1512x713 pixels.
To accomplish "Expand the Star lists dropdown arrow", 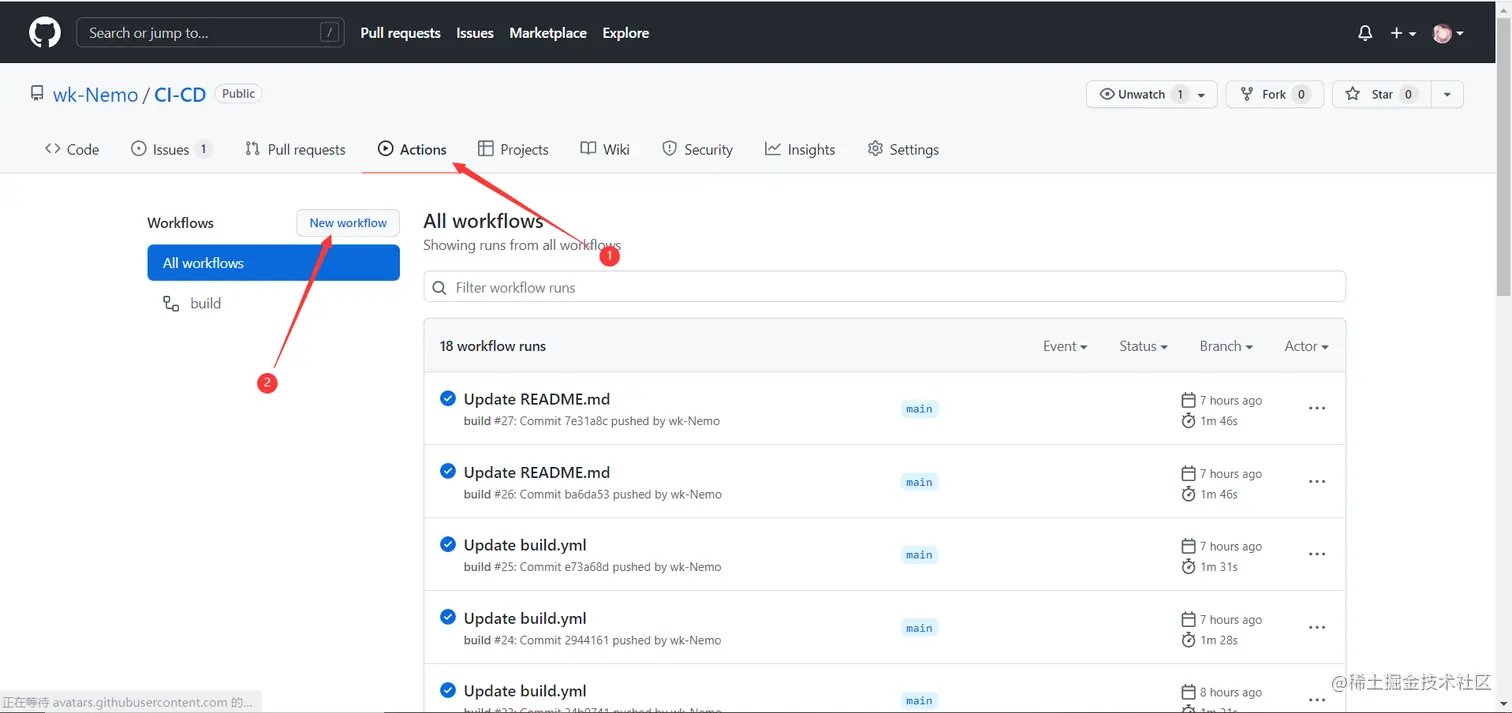I will tap(1447, 94).
